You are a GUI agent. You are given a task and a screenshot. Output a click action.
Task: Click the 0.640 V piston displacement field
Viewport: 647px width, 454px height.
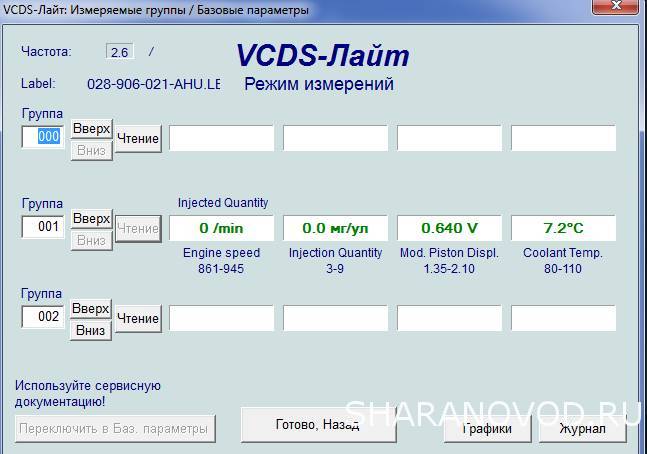449,228
